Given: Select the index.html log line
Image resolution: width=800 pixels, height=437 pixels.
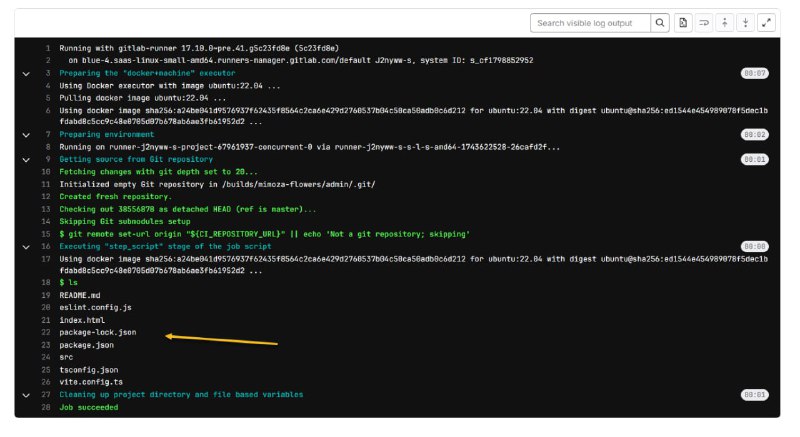Looking at the screenshot, I should point(82,320).
